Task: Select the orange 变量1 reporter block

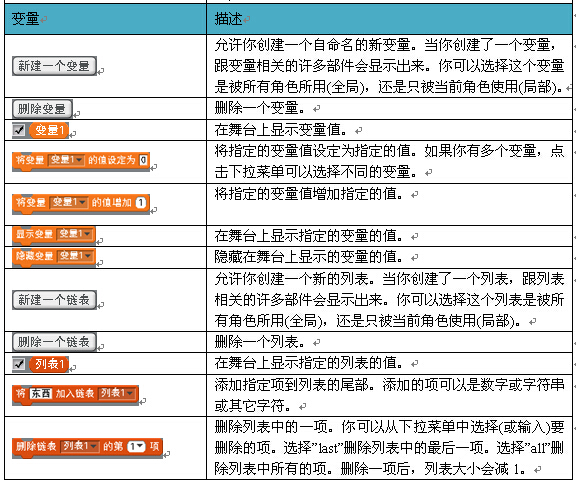Action: coord(49,130)
